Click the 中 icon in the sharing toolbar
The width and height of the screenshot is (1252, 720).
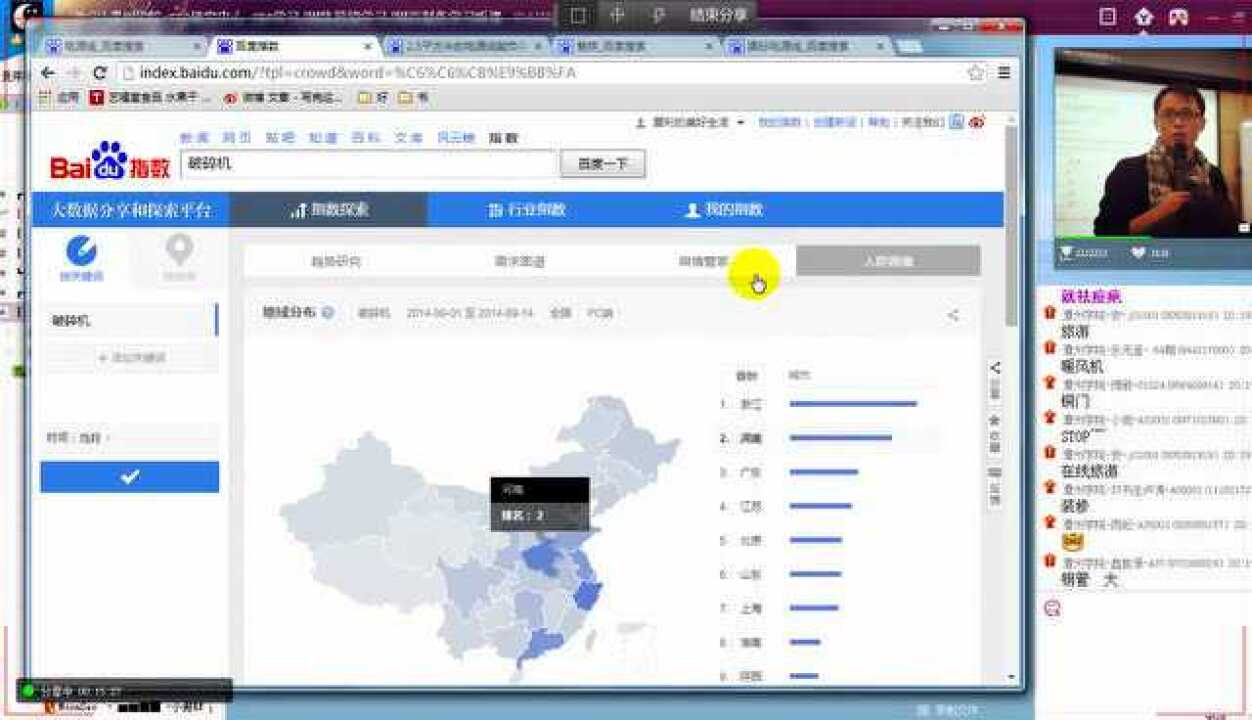coord(617,15)
